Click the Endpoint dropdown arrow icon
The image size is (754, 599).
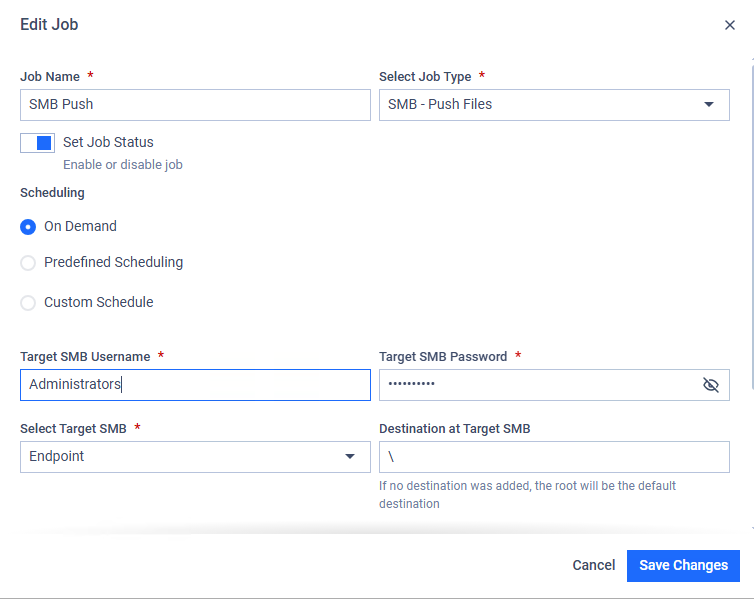(x=350, y=456)
